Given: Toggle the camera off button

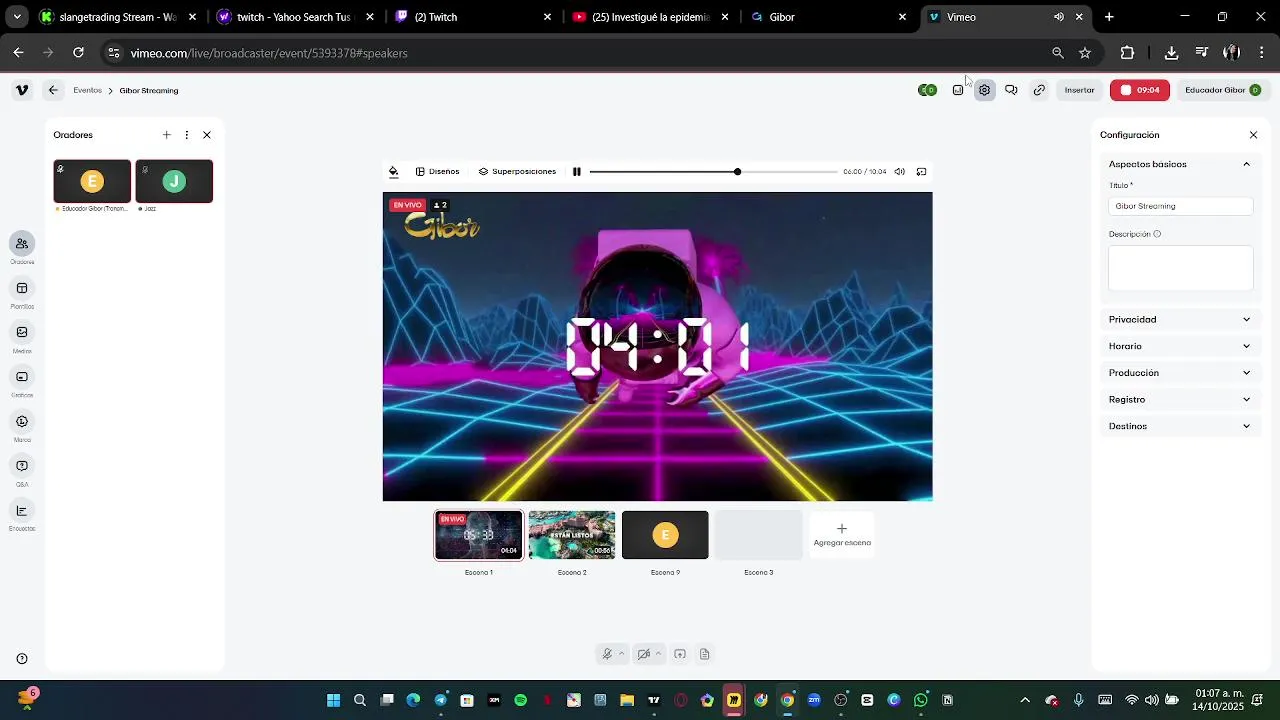Looking at the screenshot, I should click(644, 654).
